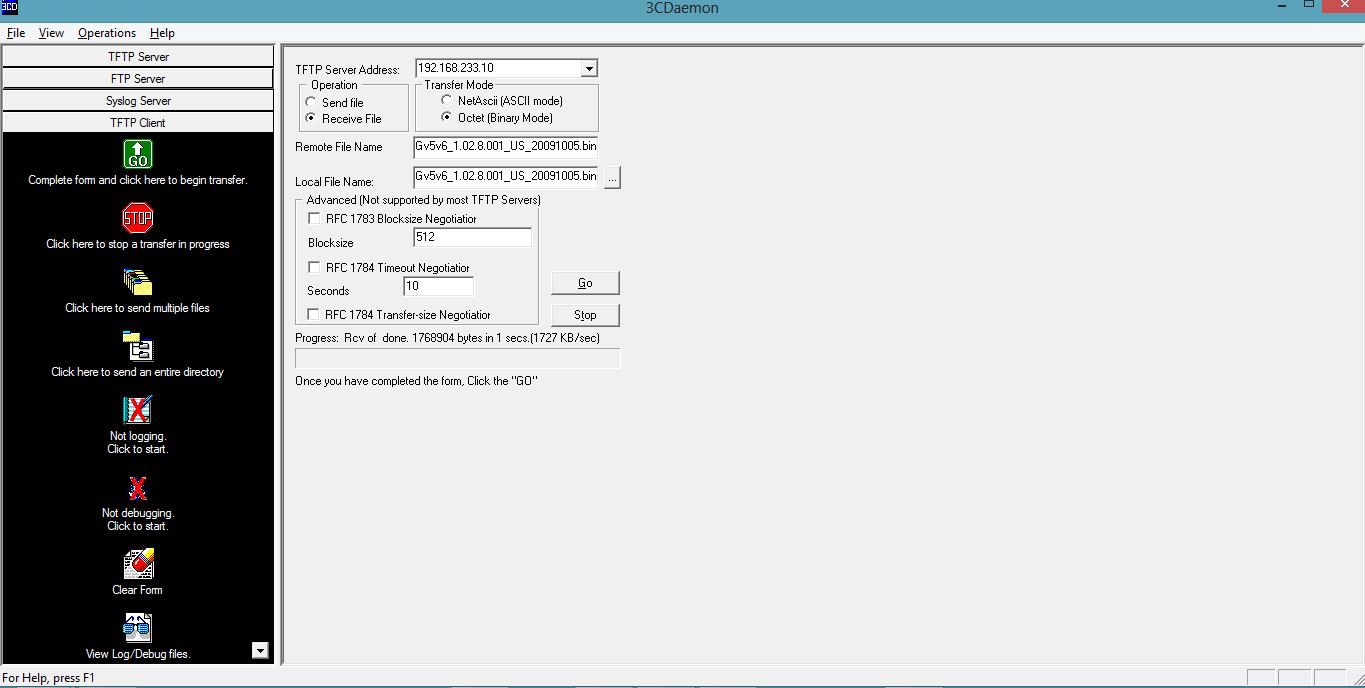Screen dimensions: 1365x688
Task: Click the green GO begin transfer icon
Action: (x=138, y=155)
